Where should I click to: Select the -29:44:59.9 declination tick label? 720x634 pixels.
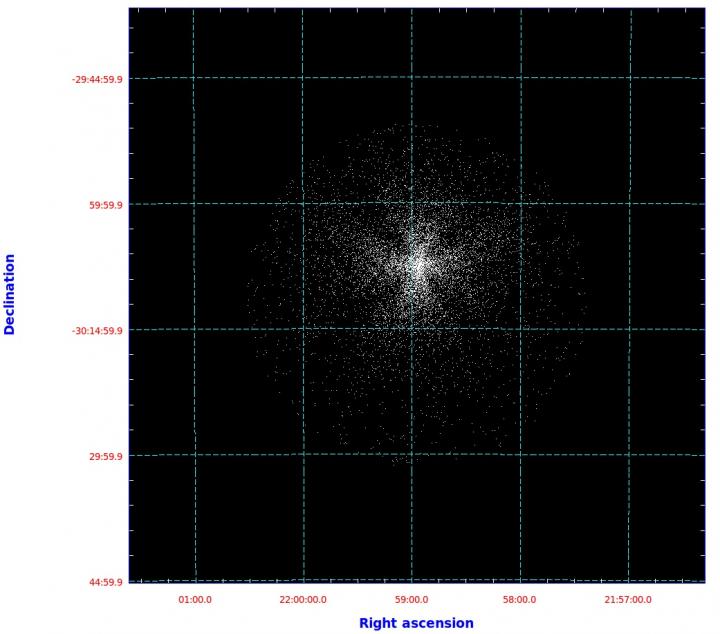pos(97,79)
